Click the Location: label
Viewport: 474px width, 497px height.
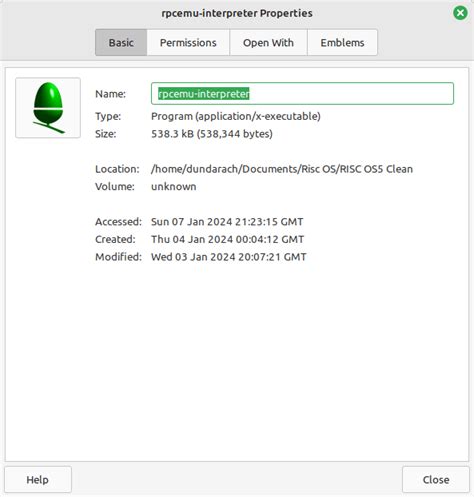pos(117,169)
